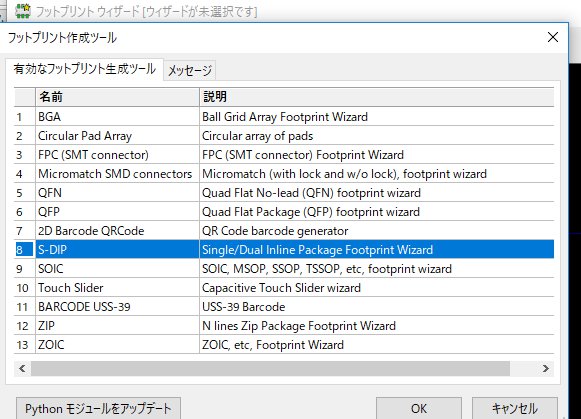Pick the FPC (SMT connector) row
Image resolution: width=581 pixels, height=419 pixels.
(284, 154)
